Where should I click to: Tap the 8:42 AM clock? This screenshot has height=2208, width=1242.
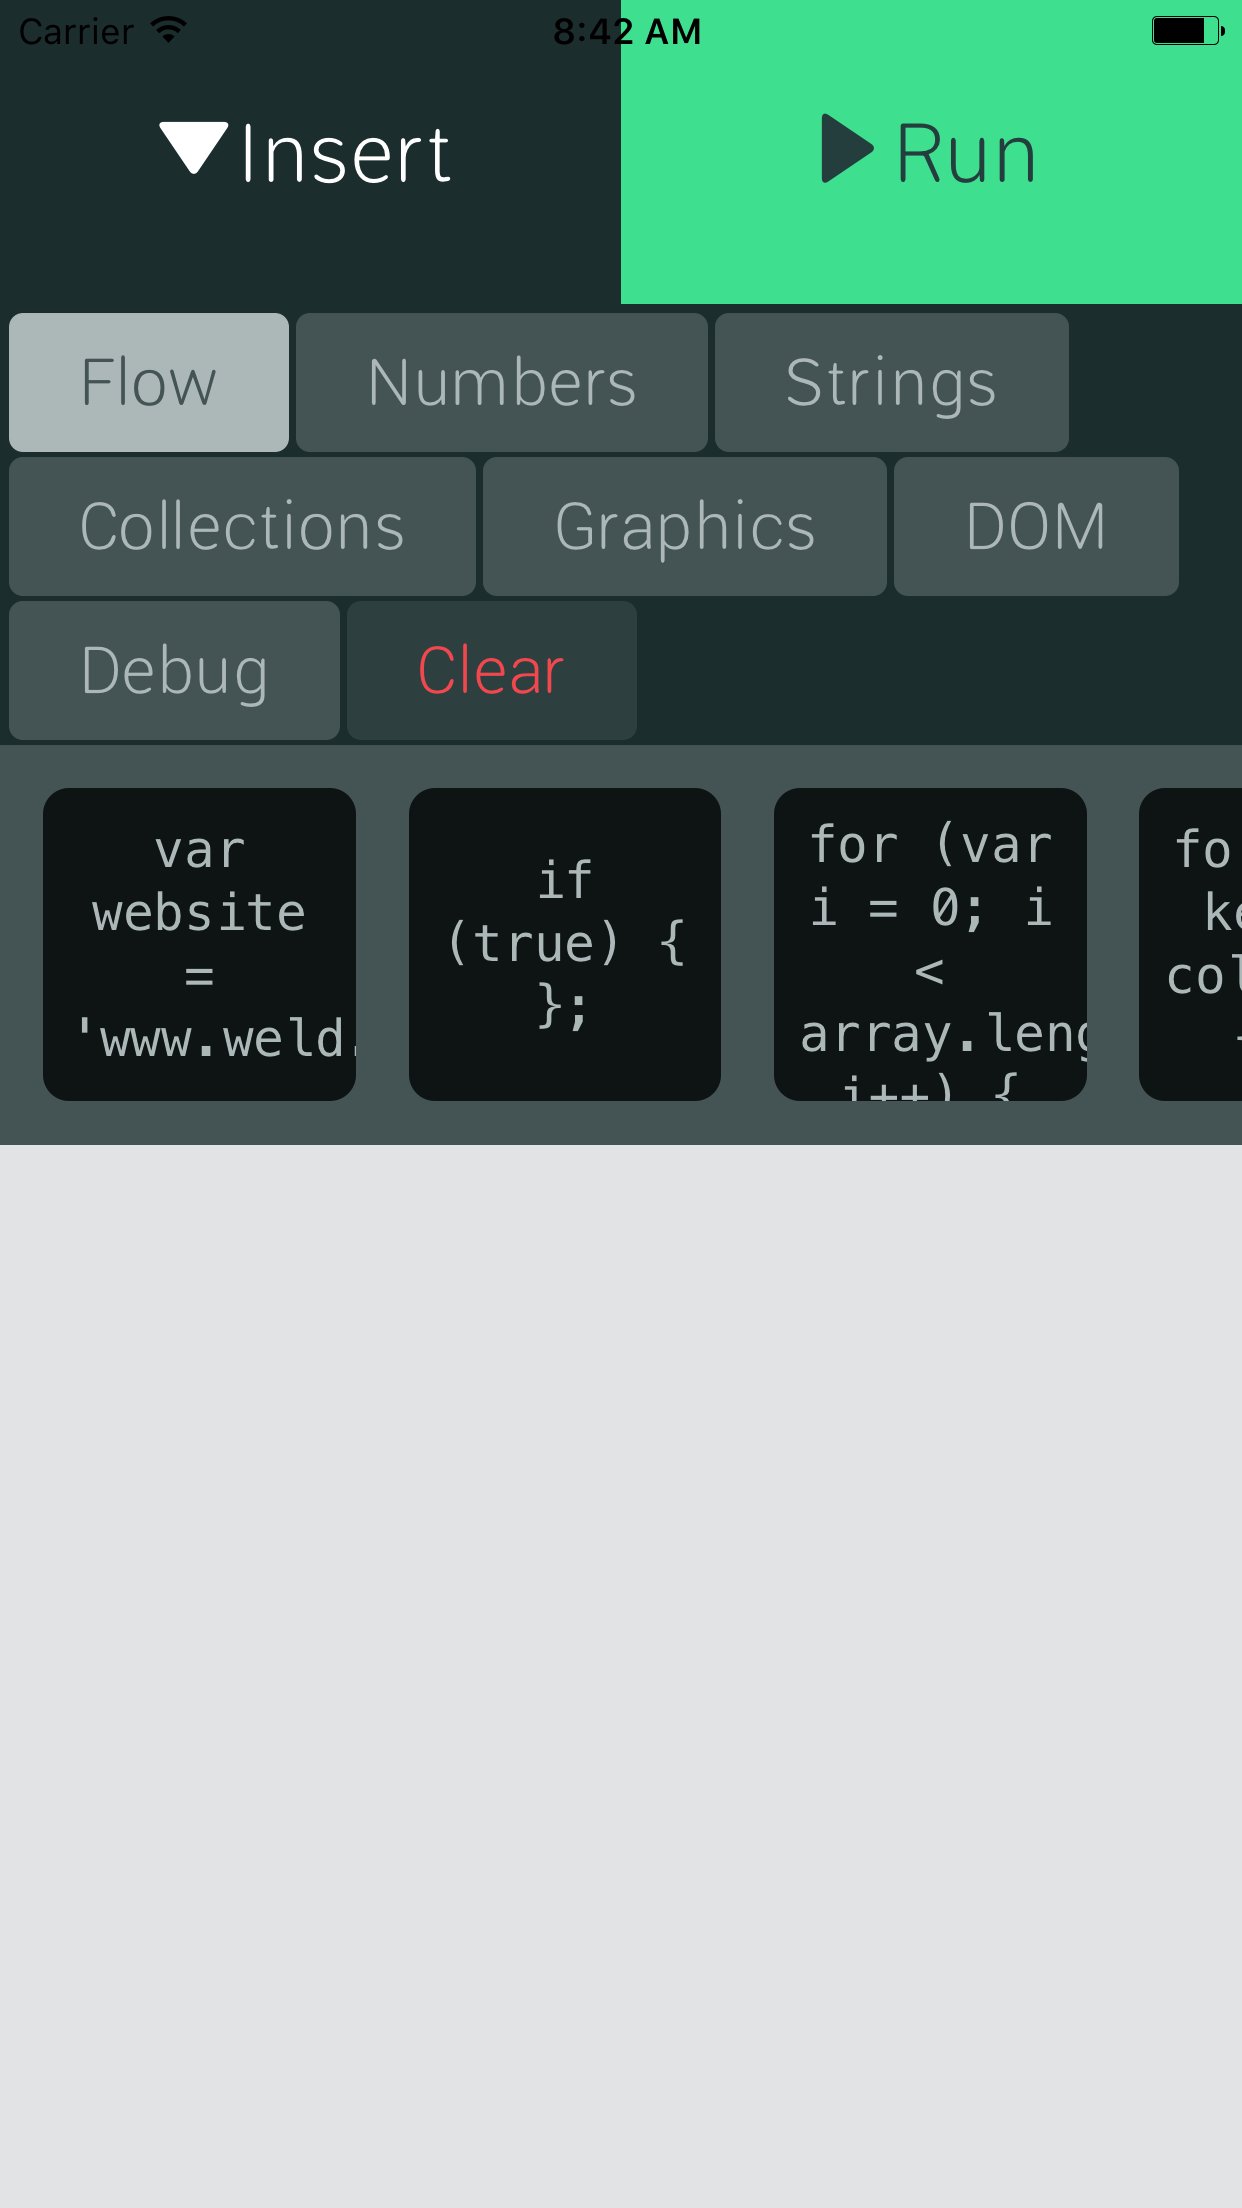pos(627,32)
